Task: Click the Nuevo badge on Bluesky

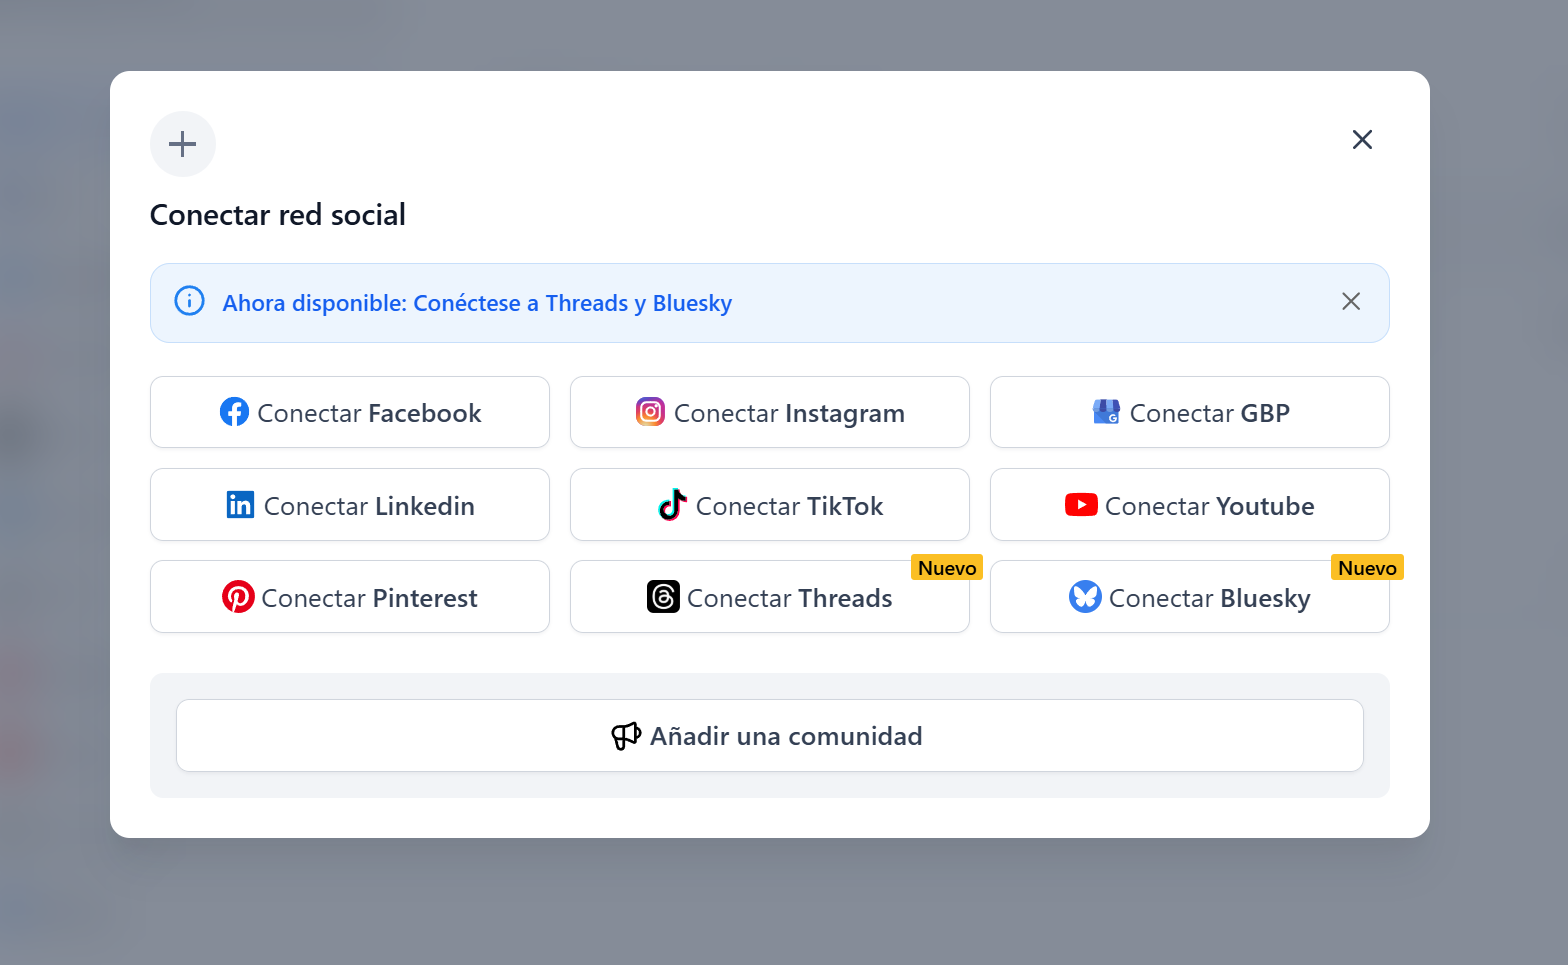Action: (x=1367, y=568)
